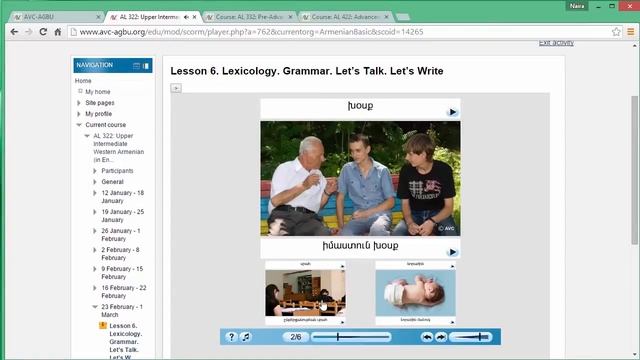The width and height of the screenshot is (640, 360).
Task: Bookmark this page with the star icon
Action: pyautogui.click(x=616, y=32)
